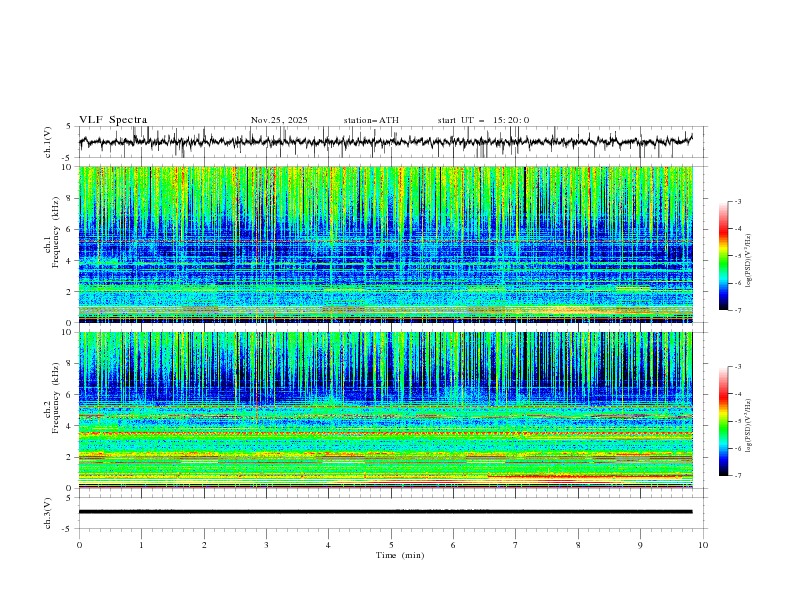Click the ch.2 colorbar log(PSD) label
Viewport: 792px width, 612px height.
click(749, 426)
